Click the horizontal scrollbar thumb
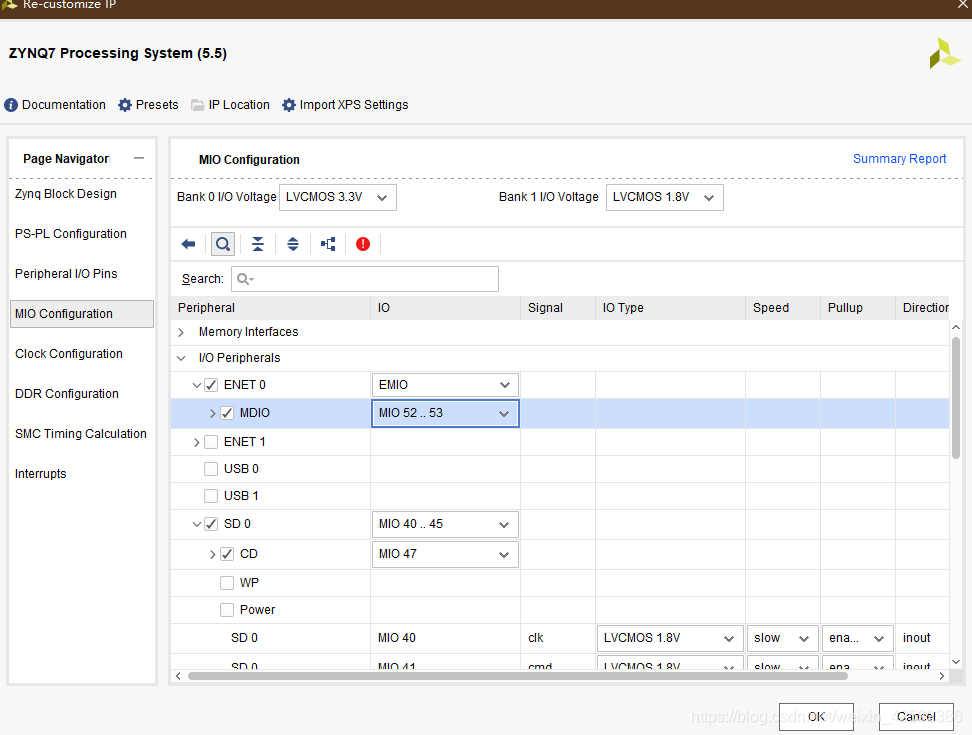The image size is (972, 735). point(518,676)
